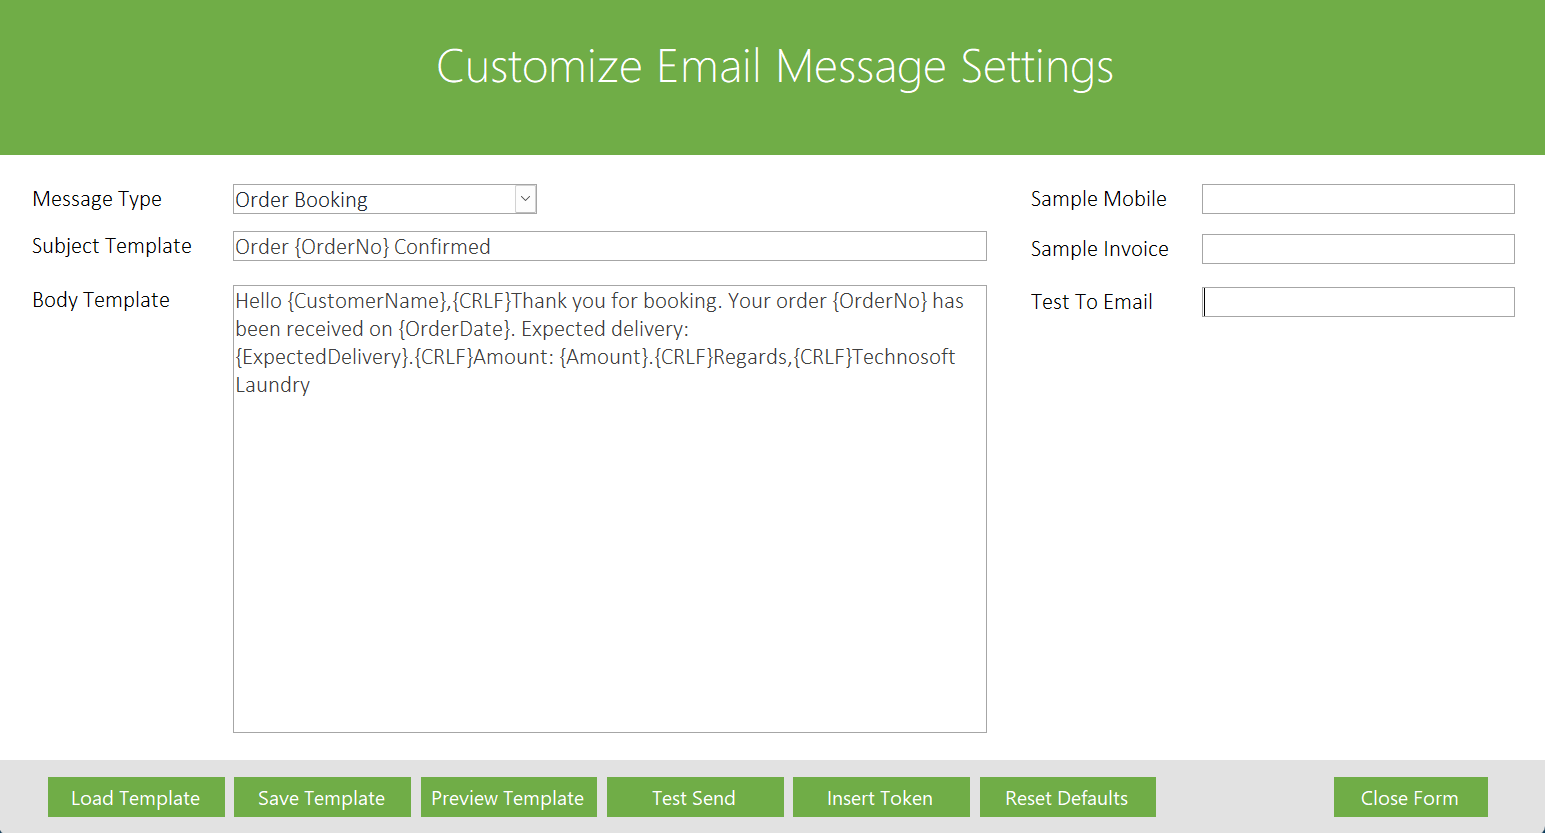The width and height of the screenshot is (1545, 833).
Task: Open the Insert Token picker
Action: pos(880,797)
